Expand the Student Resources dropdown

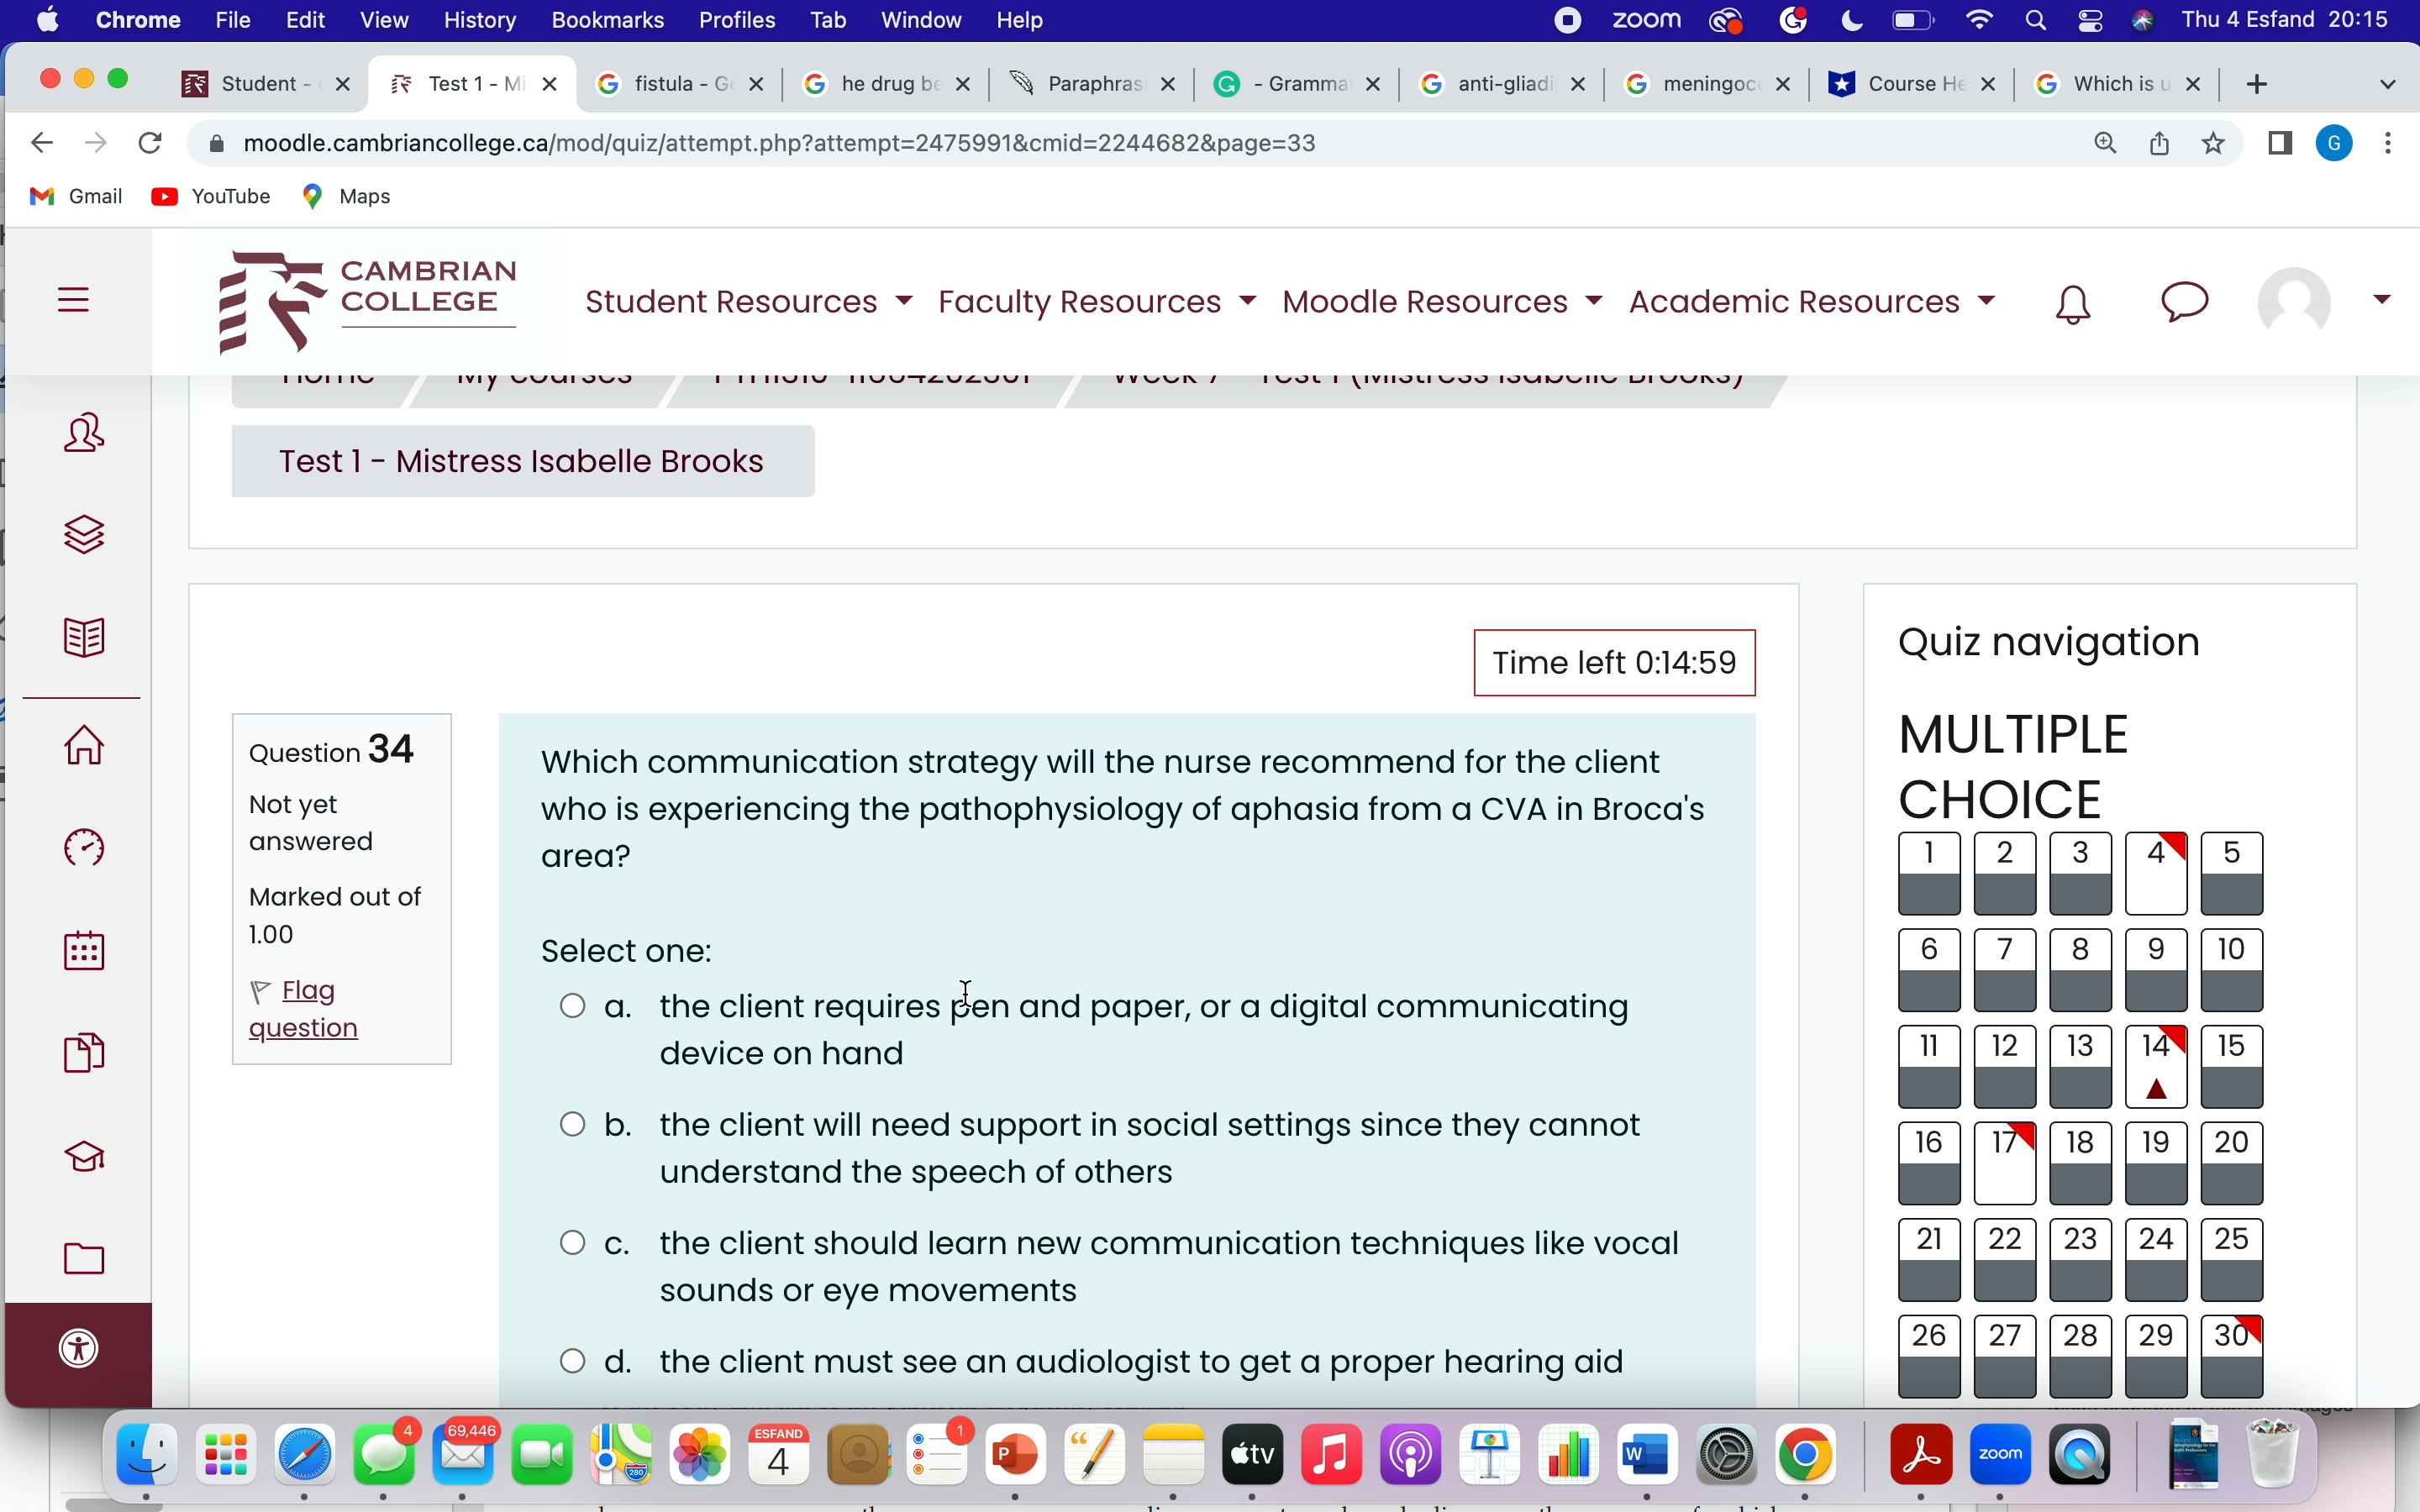tap(748, 302)
